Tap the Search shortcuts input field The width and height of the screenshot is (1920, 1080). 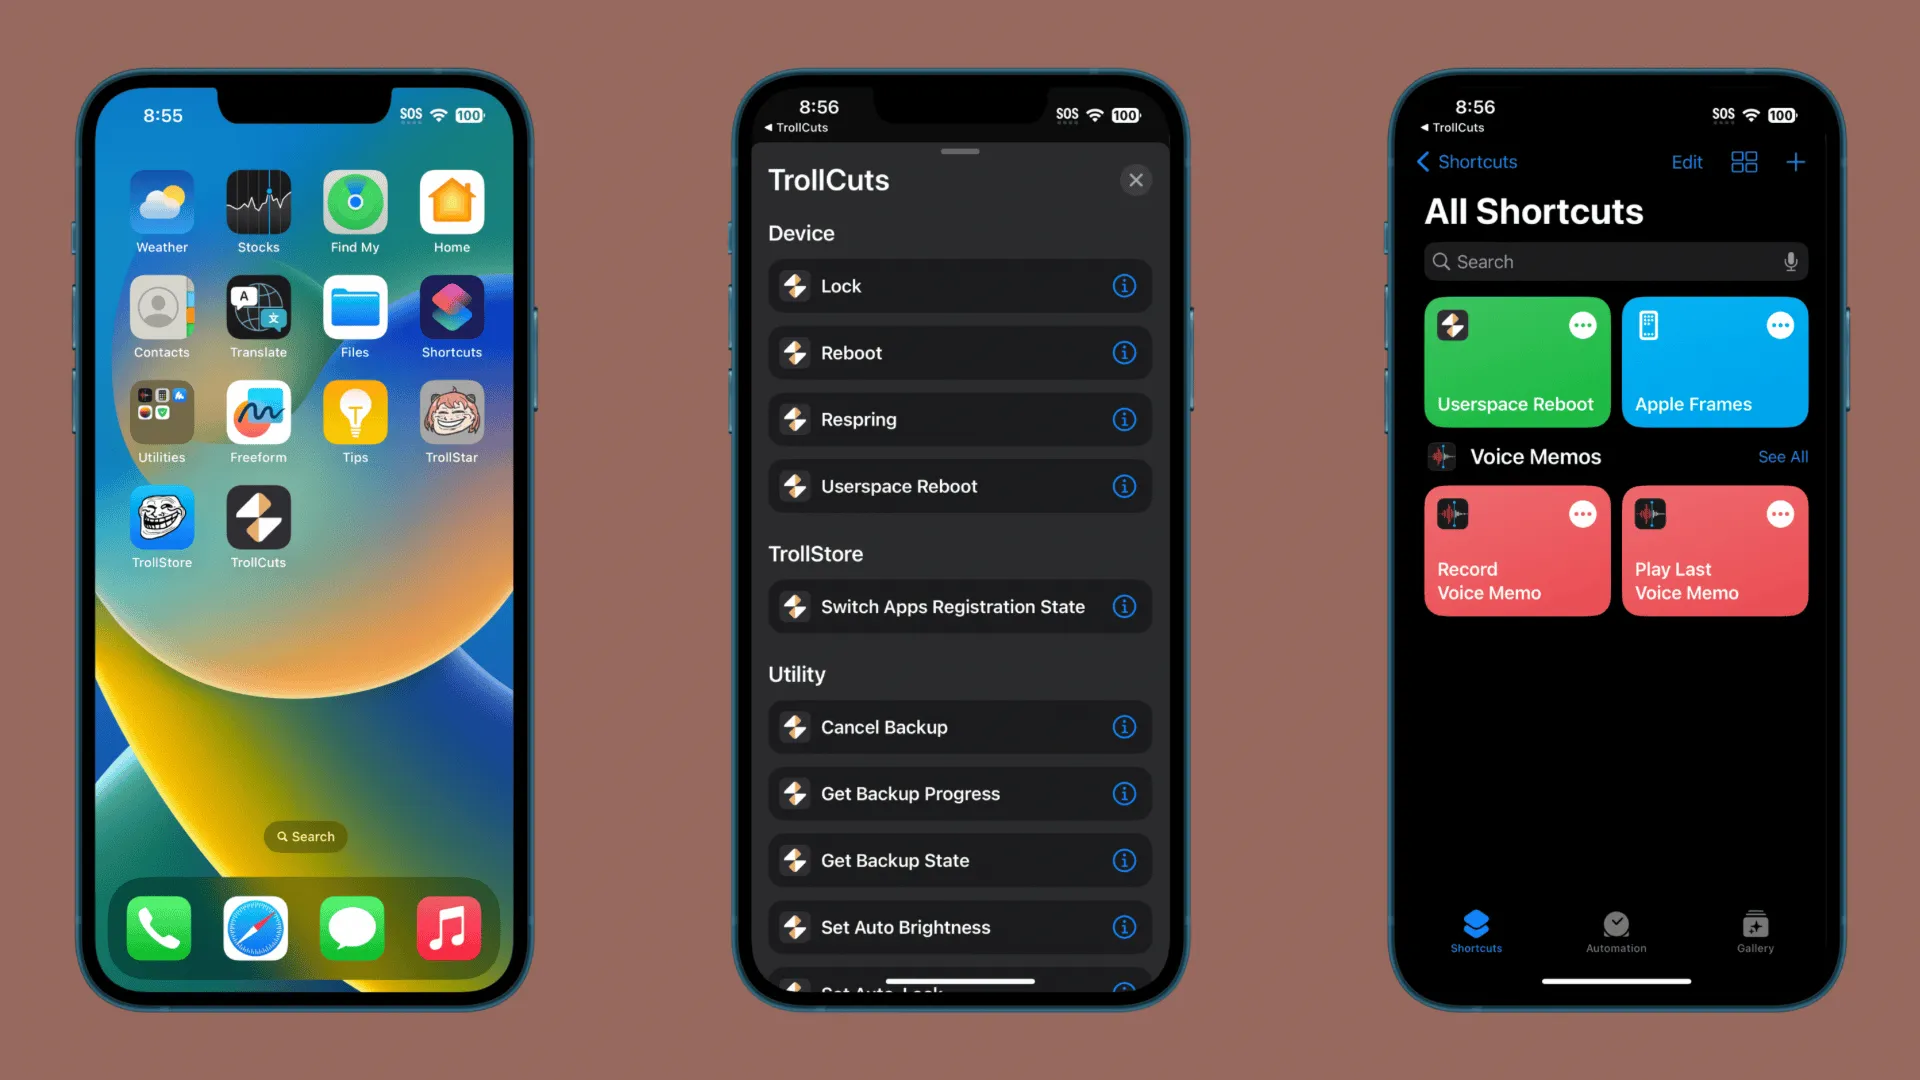1614,260
